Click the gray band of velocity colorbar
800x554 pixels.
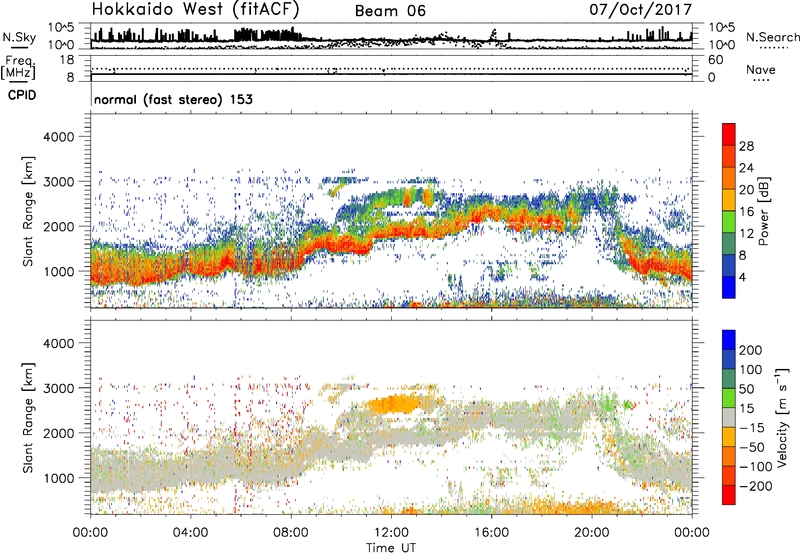[x=729, y=417]
